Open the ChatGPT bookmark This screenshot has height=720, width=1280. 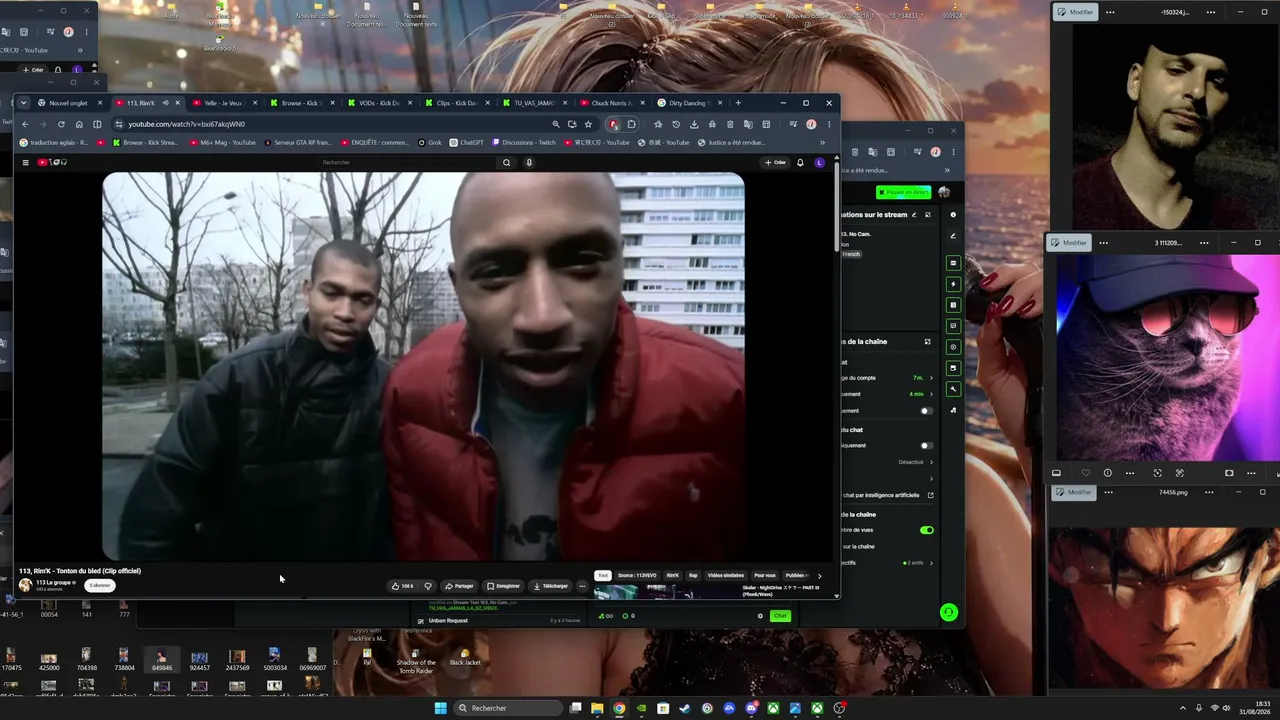(x=466, y=142)
